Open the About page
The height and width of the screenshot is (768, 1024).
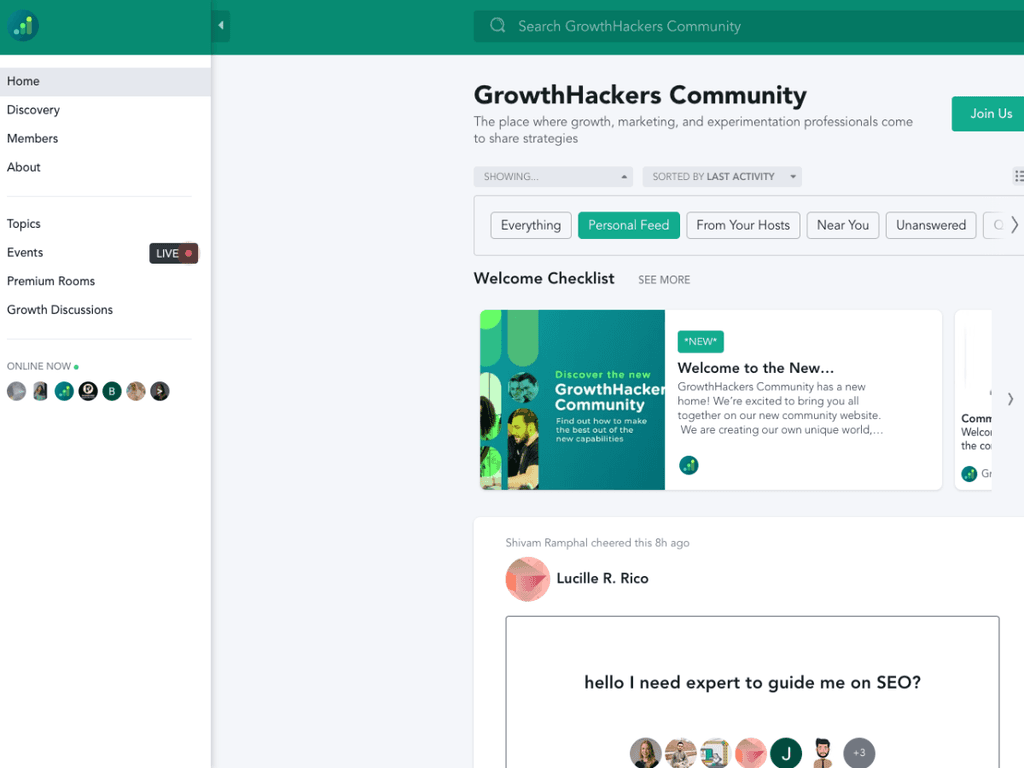tap(24, 167)
